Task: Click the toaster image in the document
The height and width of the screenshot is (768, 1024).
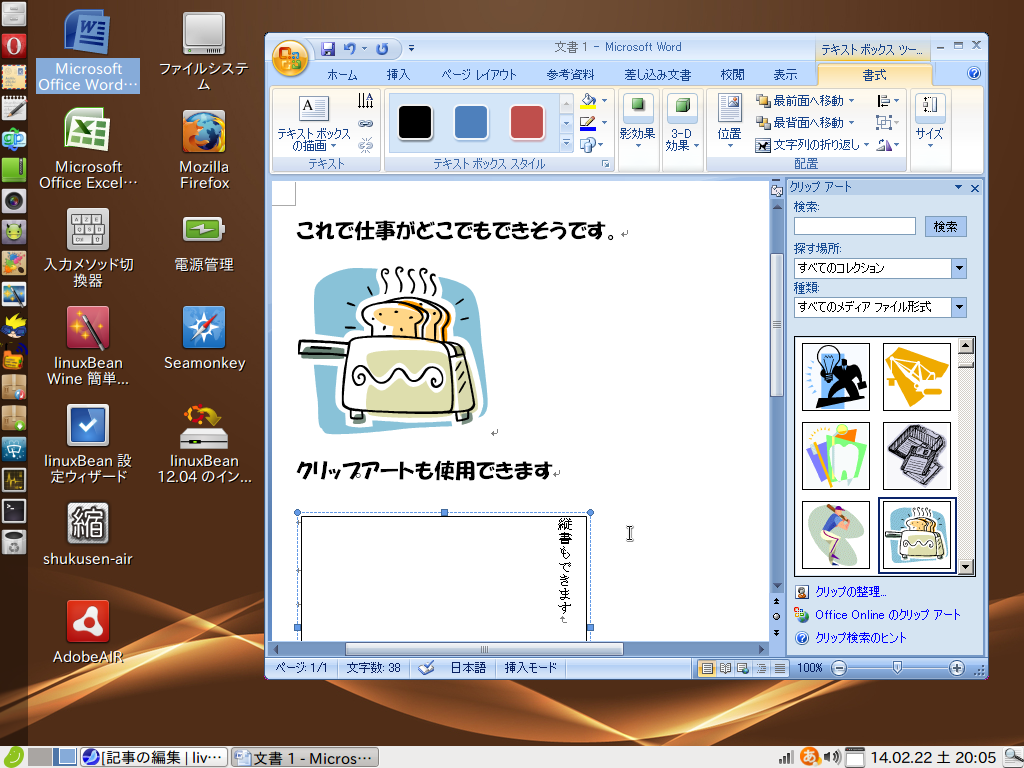Action: point(394,350)
